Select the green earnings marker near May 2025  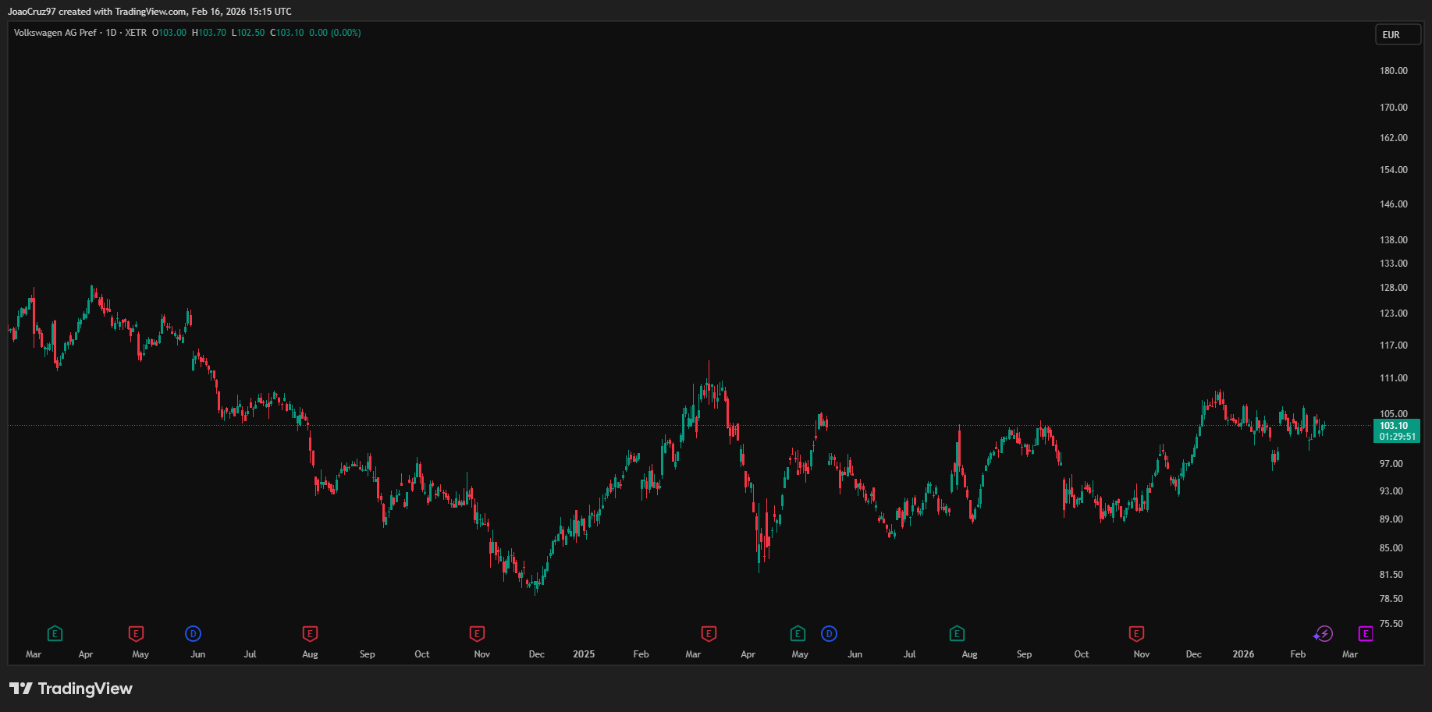798,633
